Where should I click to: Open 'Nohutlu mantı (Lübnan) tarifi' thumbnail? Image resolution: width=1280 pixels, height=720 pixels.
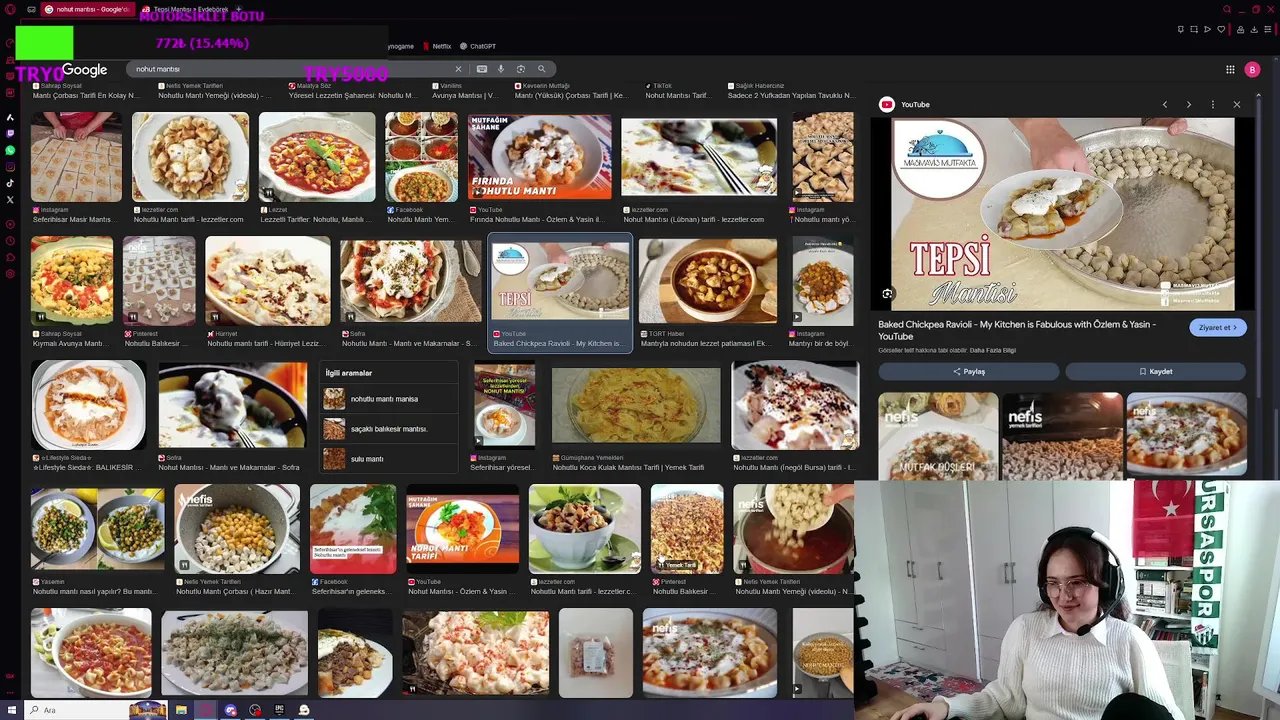pos(699,156)
